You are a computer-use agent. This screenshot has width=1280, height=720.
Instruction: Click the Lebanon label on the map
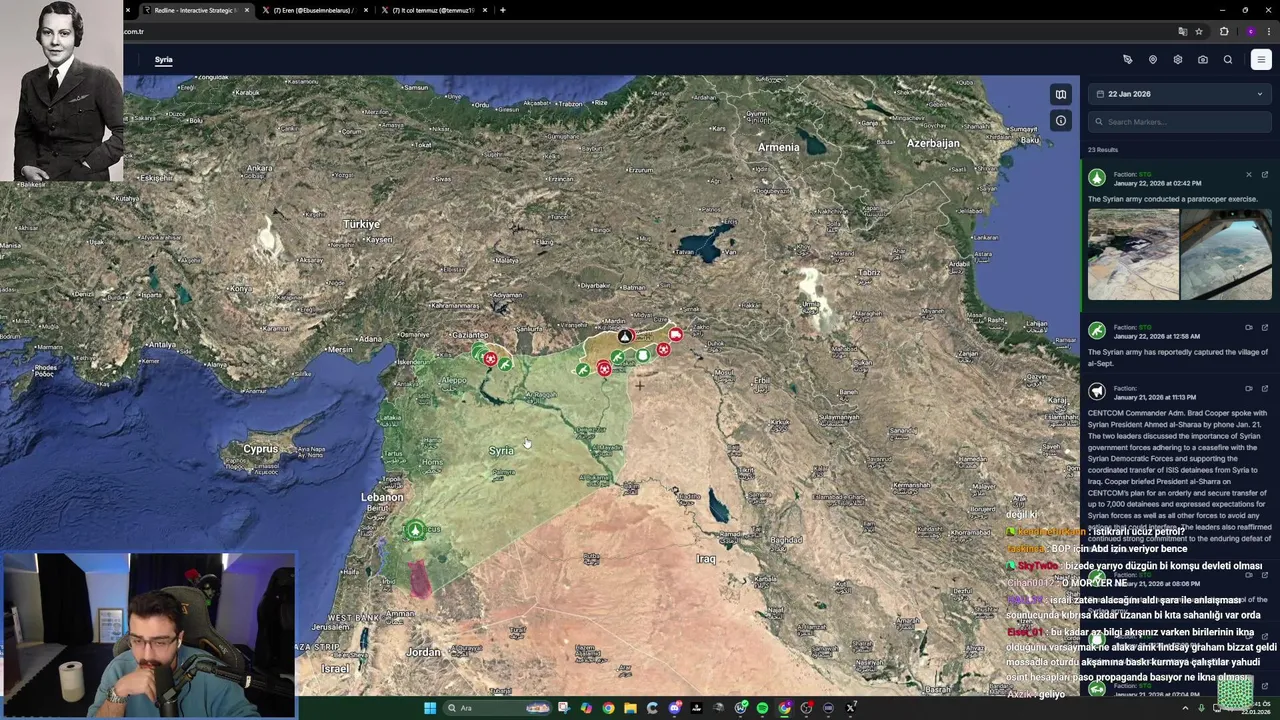(382, 497)
